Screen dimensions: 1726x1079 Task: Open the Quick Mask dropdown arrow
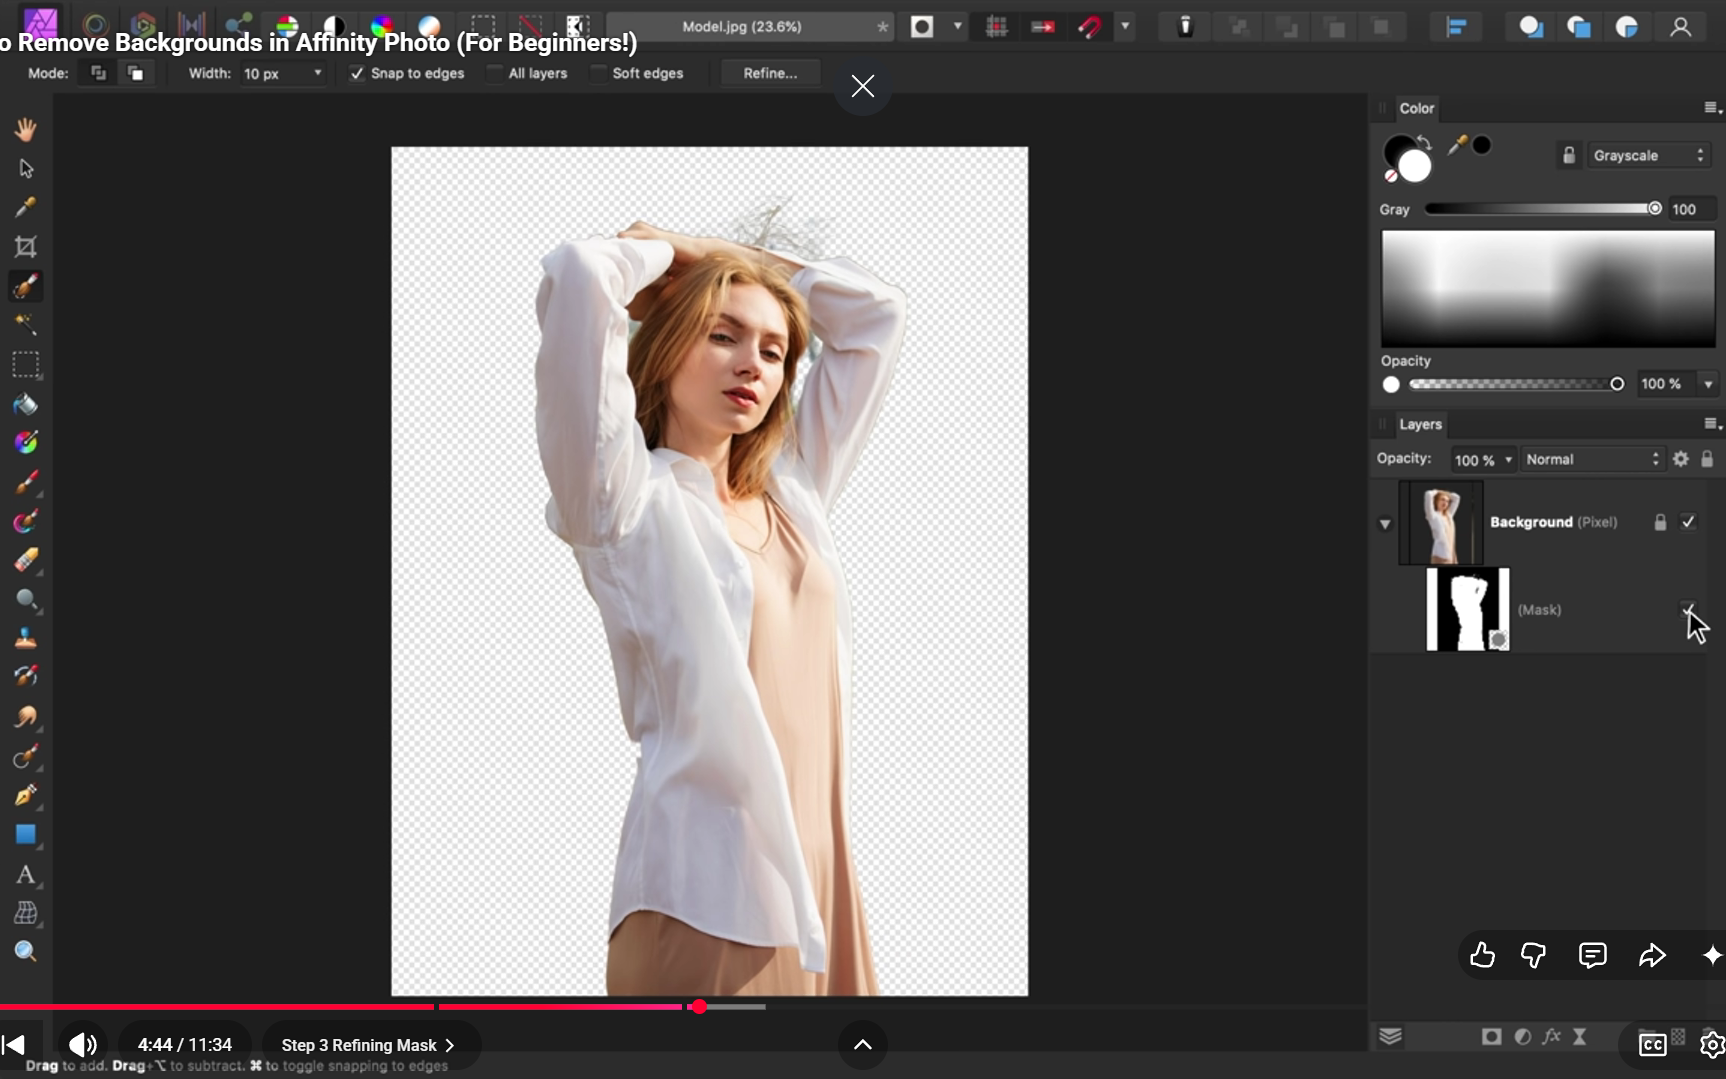click(958, 27)
